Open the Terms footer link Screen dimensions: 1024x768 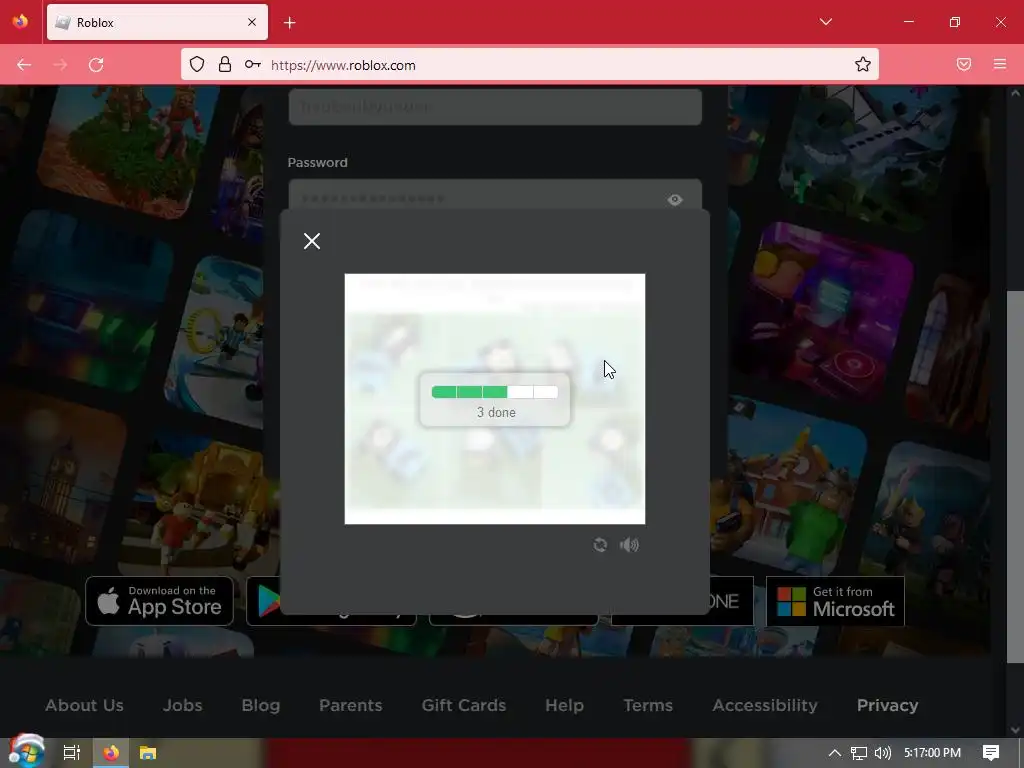tap(648, 705)
